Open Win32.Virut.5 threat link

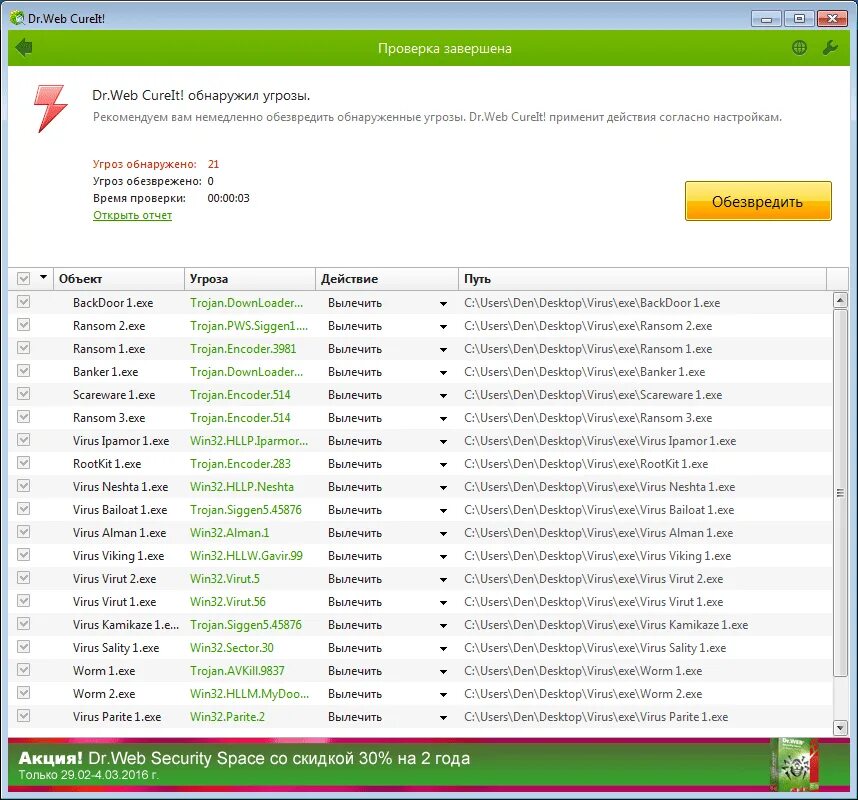coord(225,578)
